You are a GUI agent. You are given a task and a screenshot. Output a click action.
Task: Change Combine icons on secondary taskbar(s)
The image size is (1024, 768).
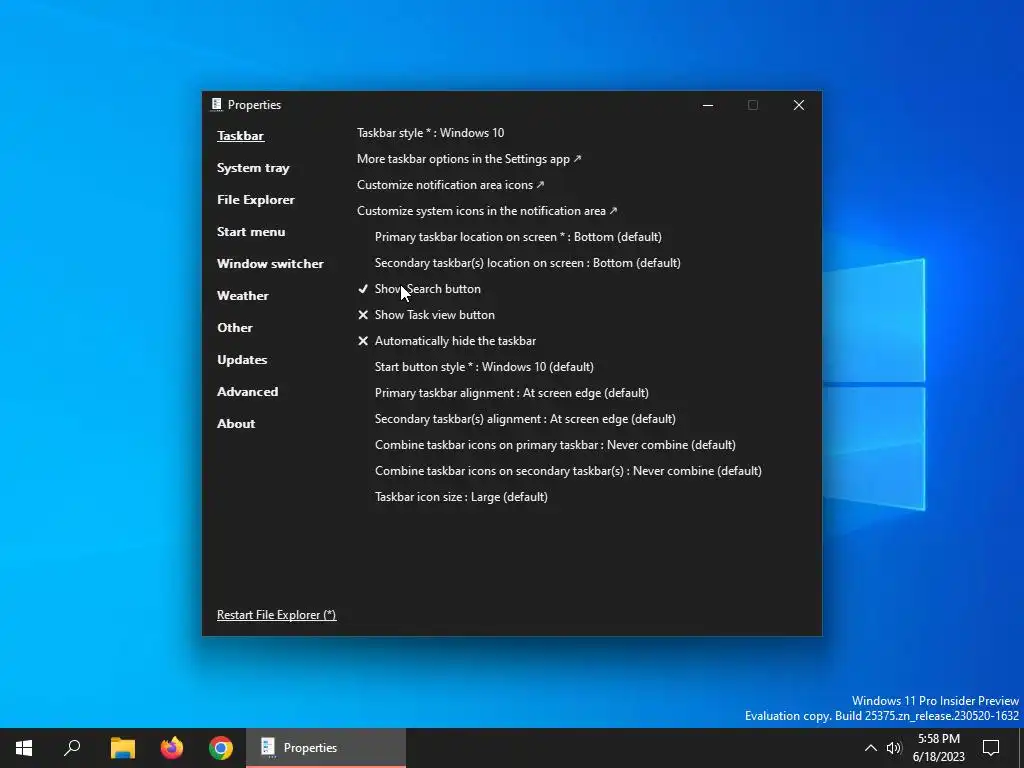568,471
